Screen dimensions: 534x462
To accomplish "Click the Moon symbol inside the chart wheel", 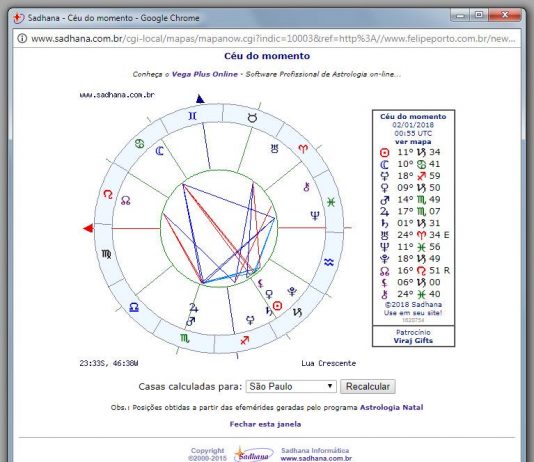I will pos(159,151).
